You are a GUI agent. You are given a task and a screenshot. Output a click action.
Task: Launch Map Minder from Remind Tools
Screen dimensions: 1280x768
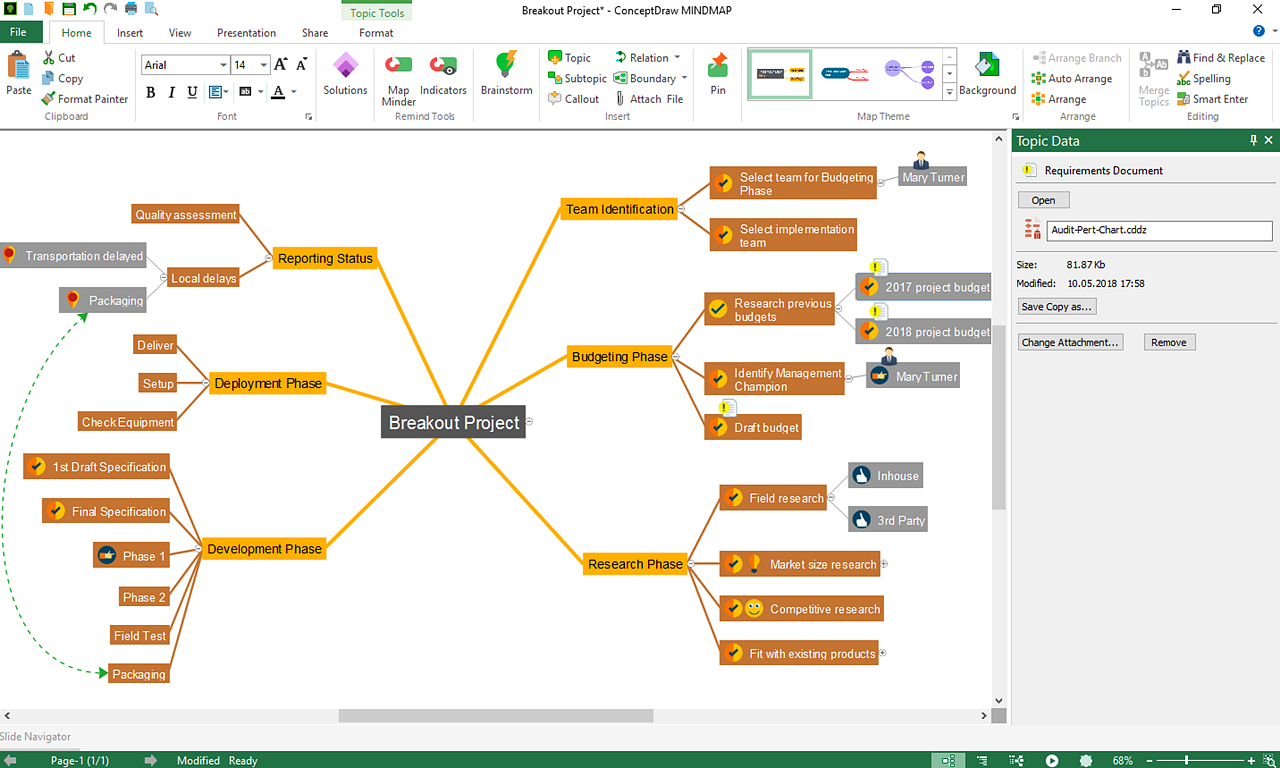[398, 75]
